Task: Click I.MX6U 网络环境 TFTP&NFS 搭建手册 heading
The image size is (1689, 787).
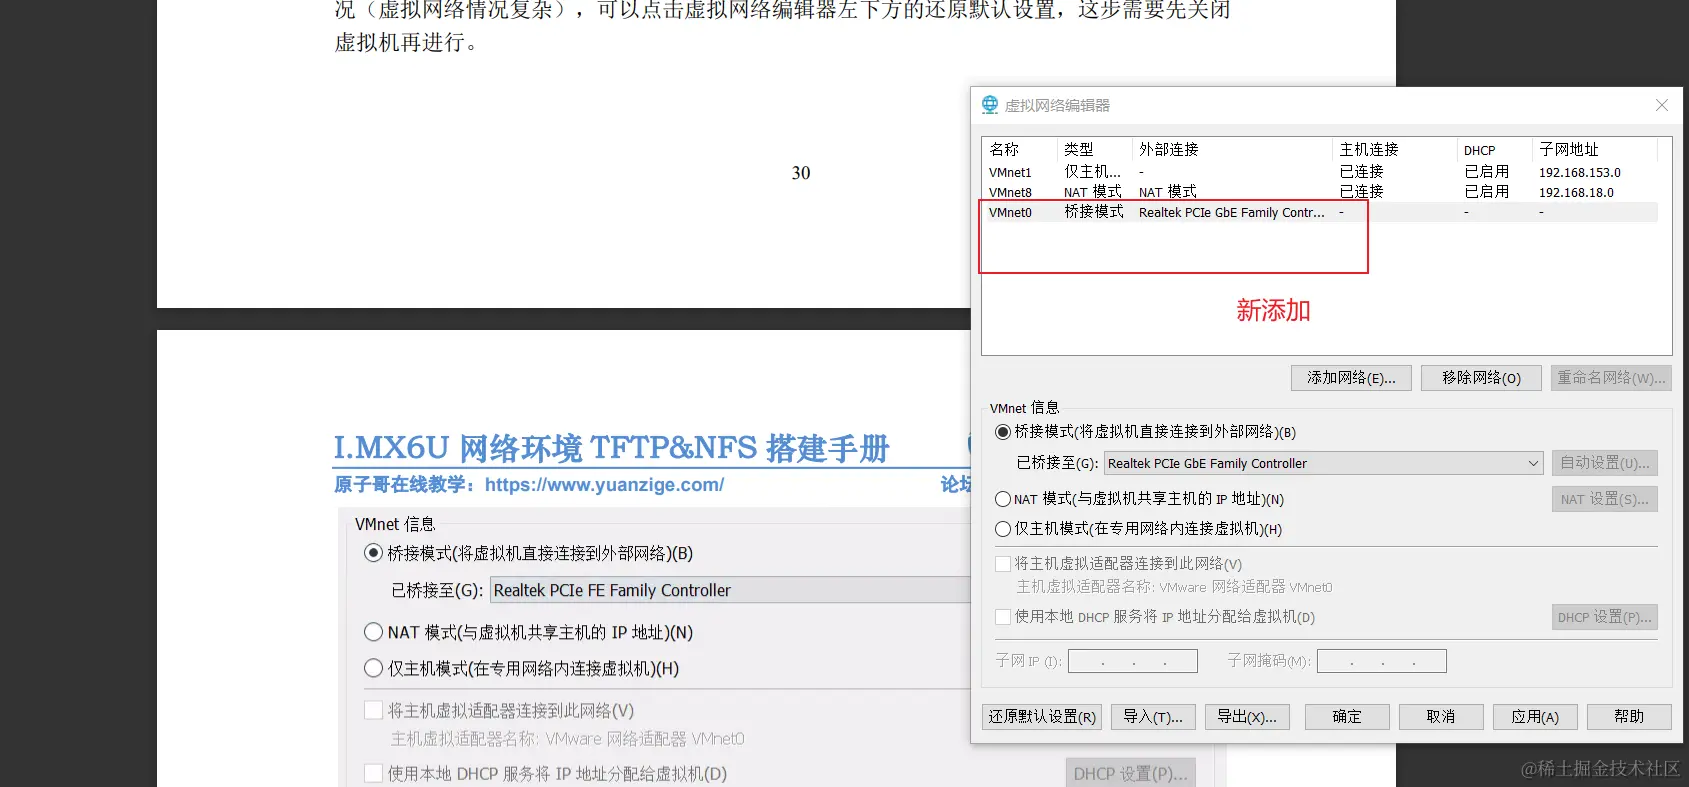Action: [611, 448]
